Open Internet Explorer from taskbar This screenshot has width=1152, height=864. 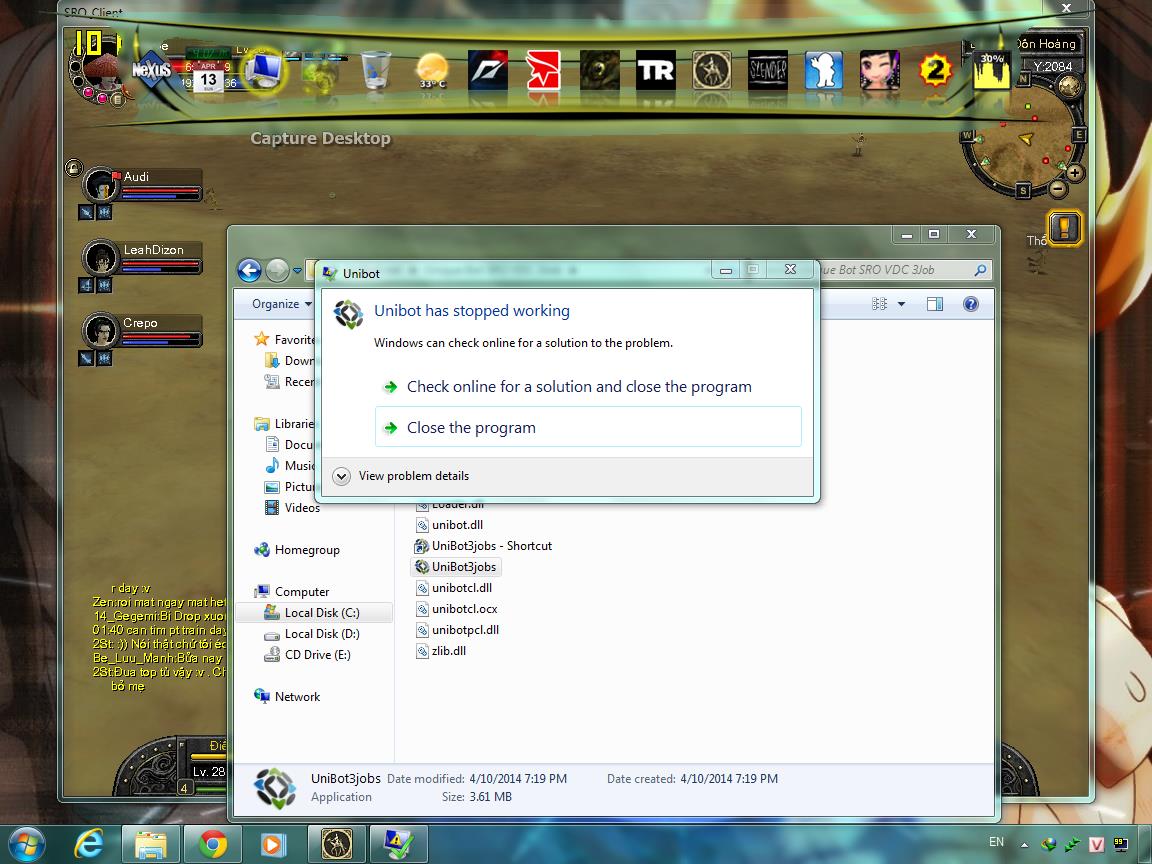89,844
